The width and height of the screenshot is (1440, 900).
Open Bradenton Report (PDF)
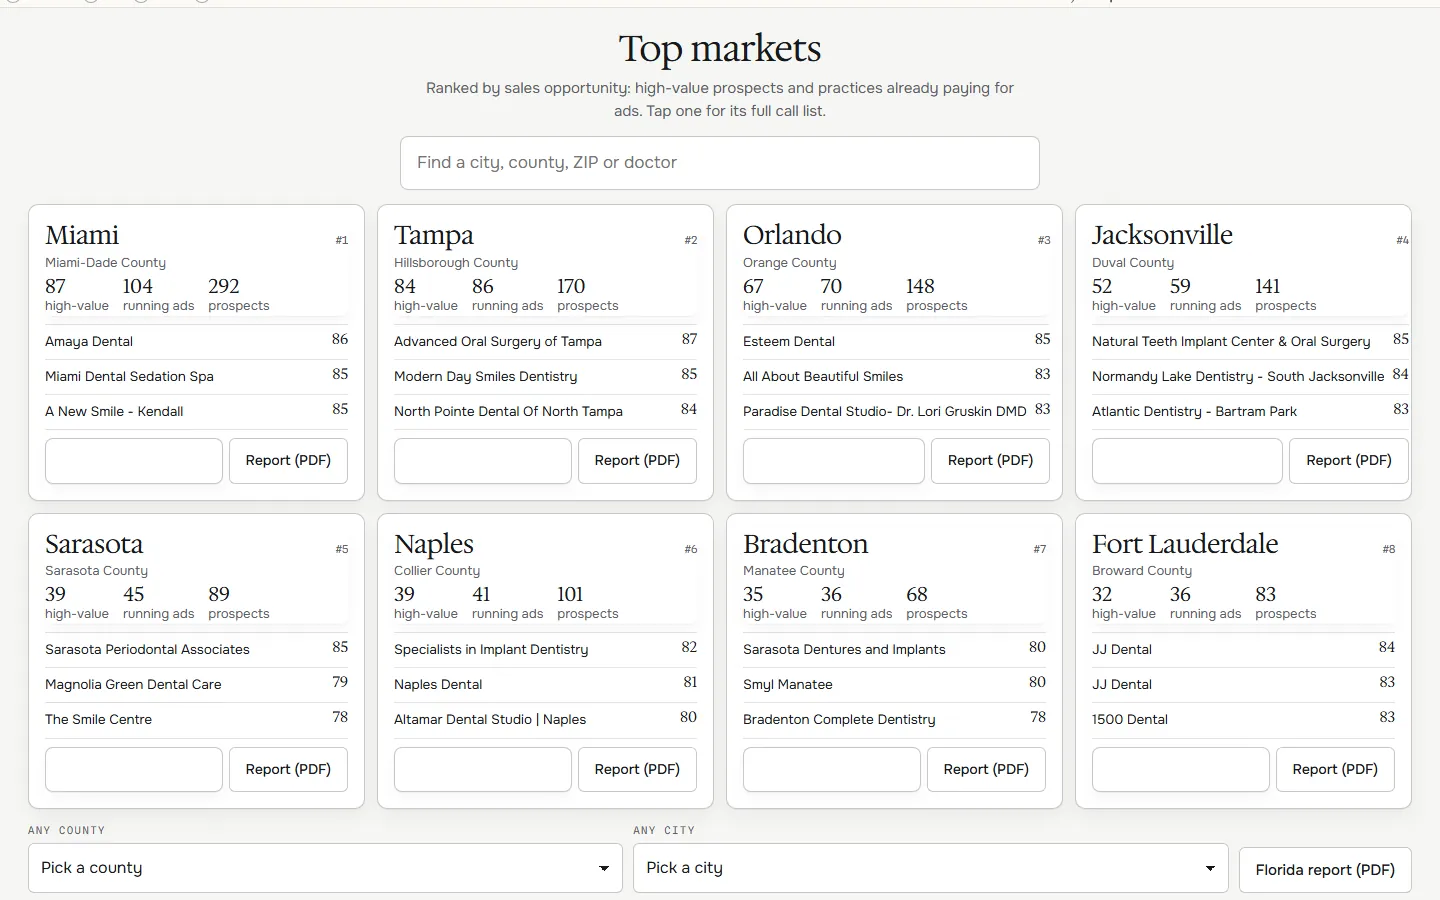tap(986, 770)
